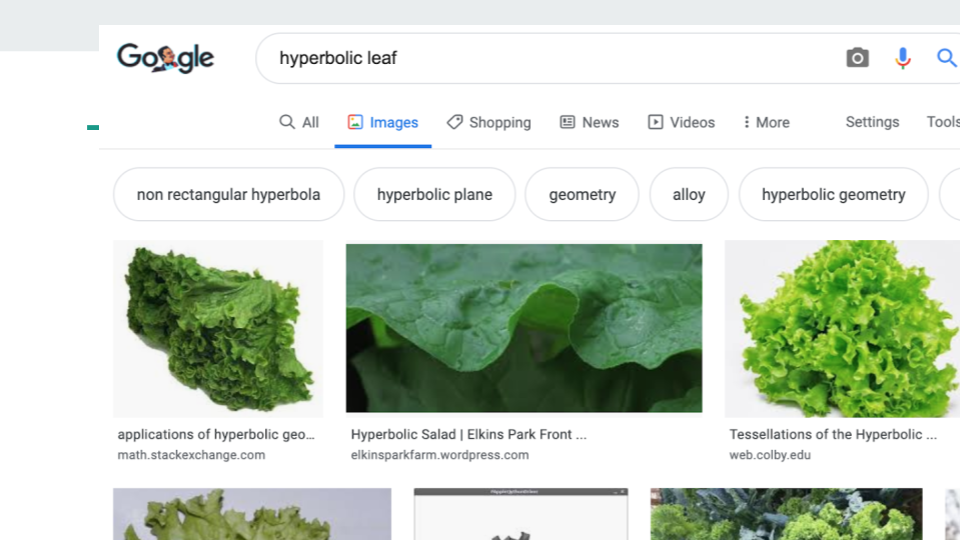The width and height of the screenshot is (960, 540).
Task: Choose the geometry suggestion chip
Action: tap(582, 194)
